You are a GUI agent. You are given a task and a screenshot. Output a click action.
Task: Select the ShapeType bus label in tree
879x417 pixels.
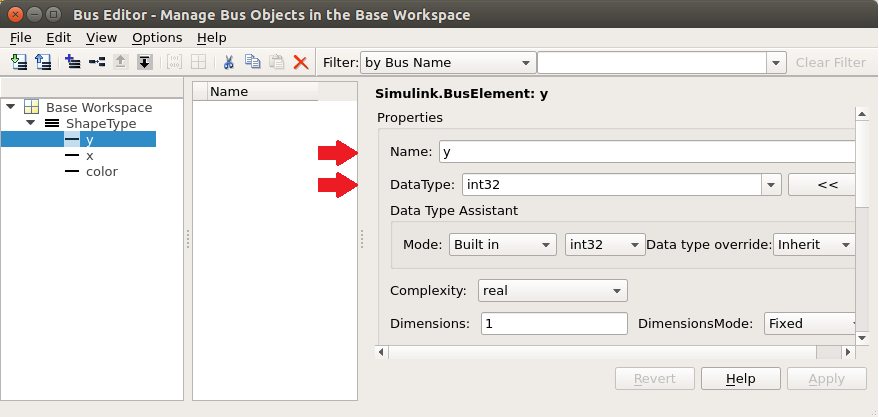click(x=101, y=123)
